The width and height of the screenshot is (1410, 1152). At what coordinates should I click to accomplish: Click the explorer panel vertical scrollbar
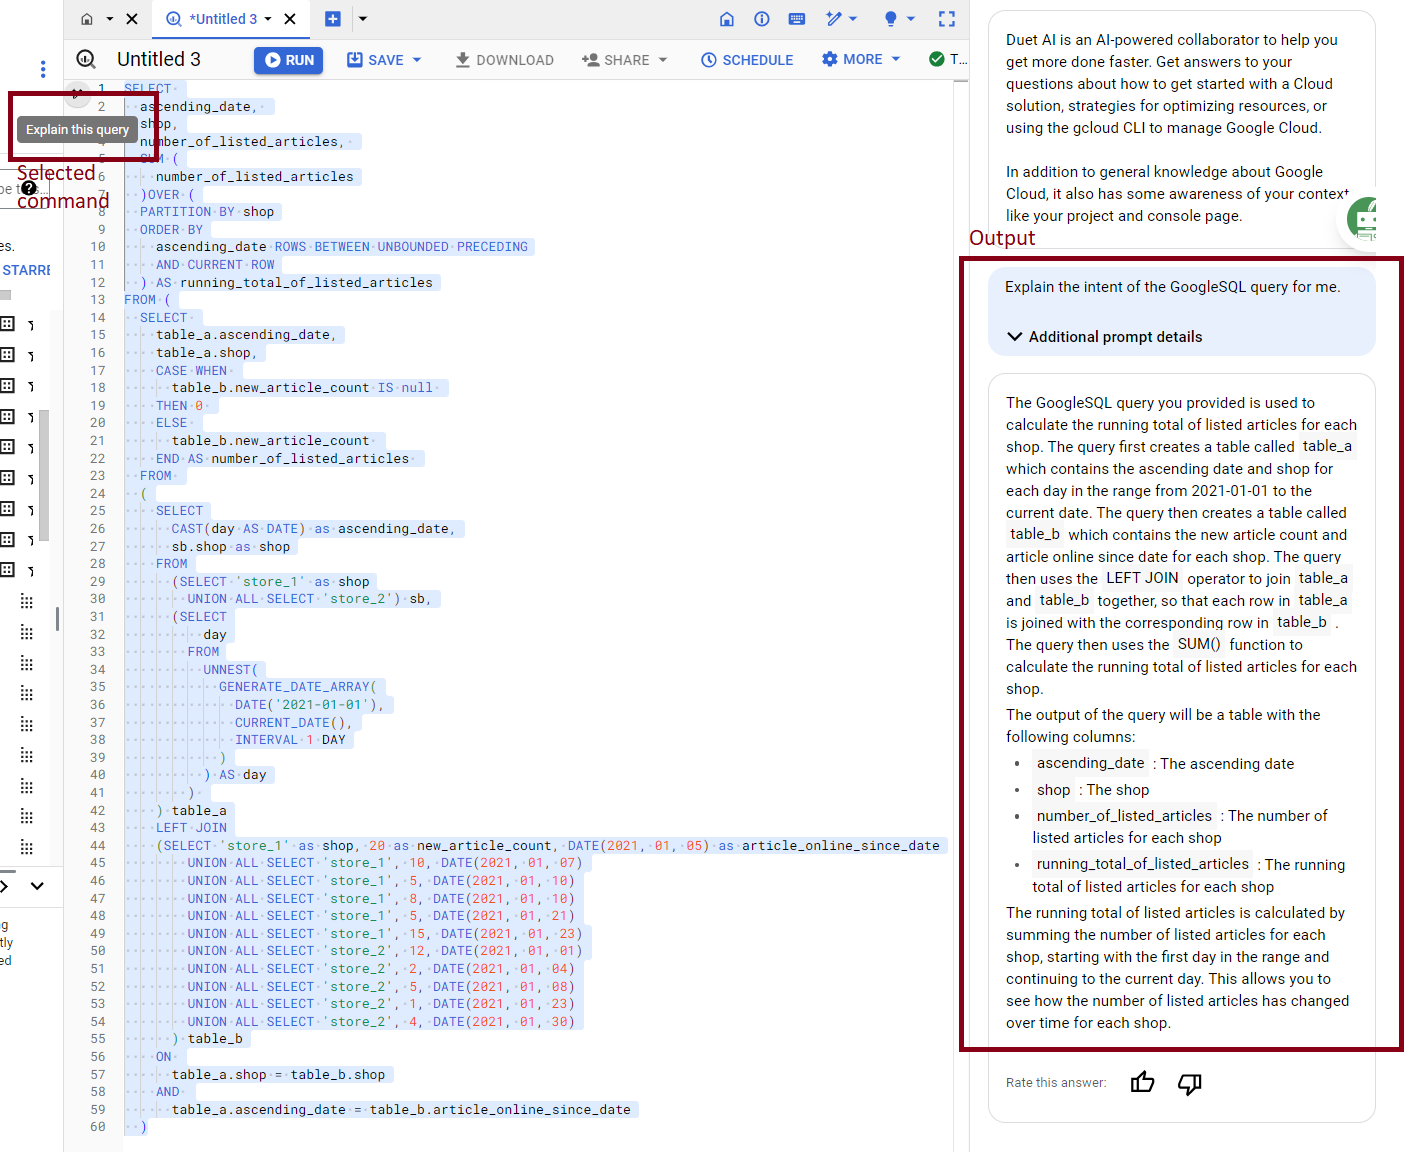pos(44,476)
